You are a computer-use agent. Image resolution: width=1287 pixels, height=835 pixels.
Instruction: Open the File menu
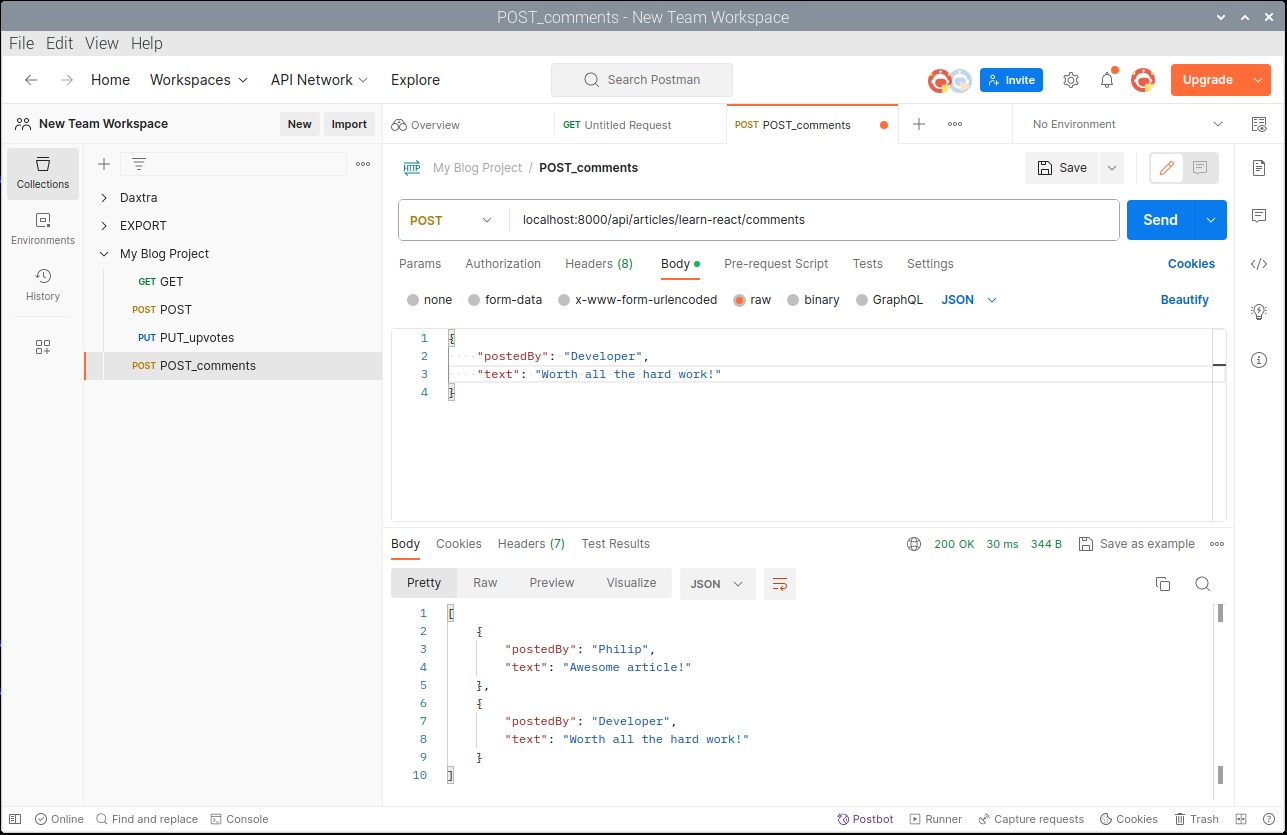(21, 43)
